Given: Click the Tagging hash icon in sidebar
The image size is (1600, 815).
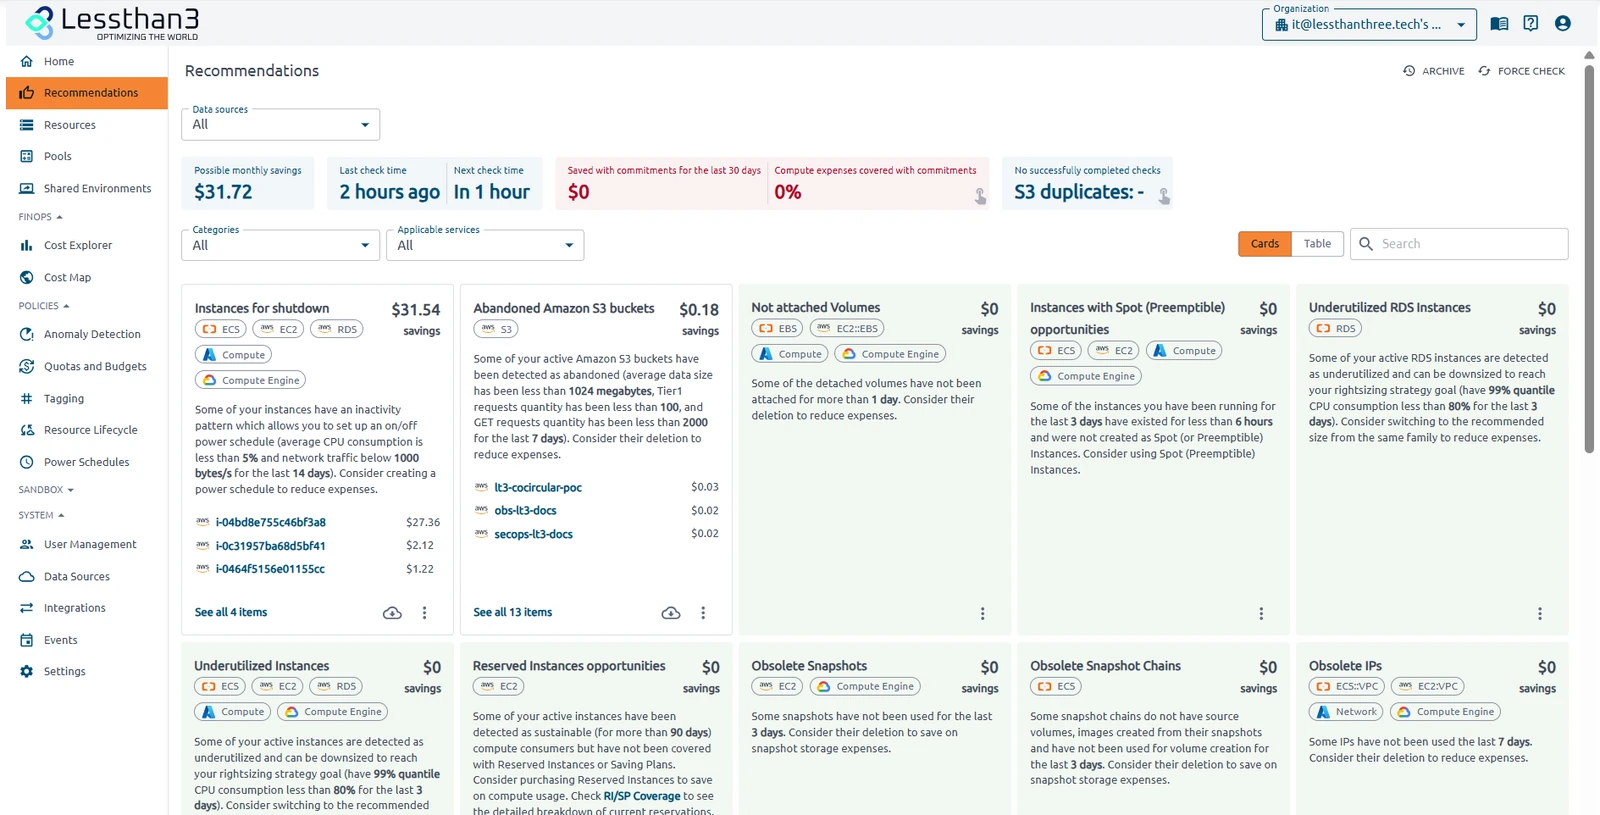Looking at the screenshot, I should pyautogui.click(x=27, y=398).
